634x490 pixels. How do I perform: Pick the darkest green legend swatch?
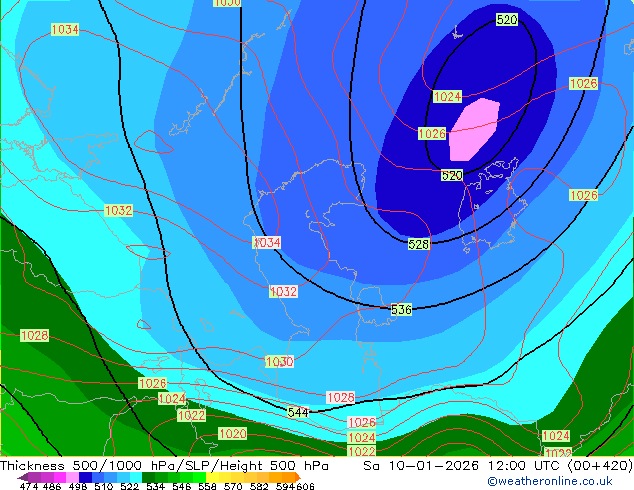coord(148,477)
